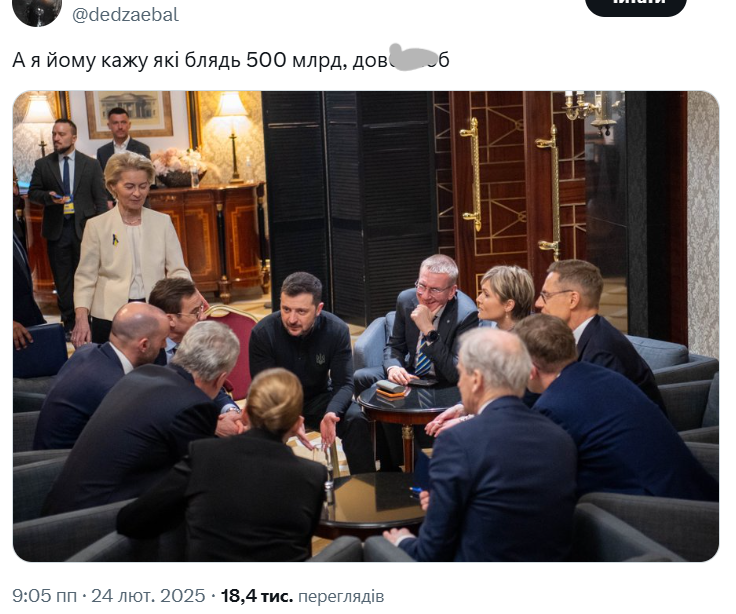Click the gray scribble covering the tweet text
Image resolution: width=736 pixels, height=614 pixels.
[414, 57]
